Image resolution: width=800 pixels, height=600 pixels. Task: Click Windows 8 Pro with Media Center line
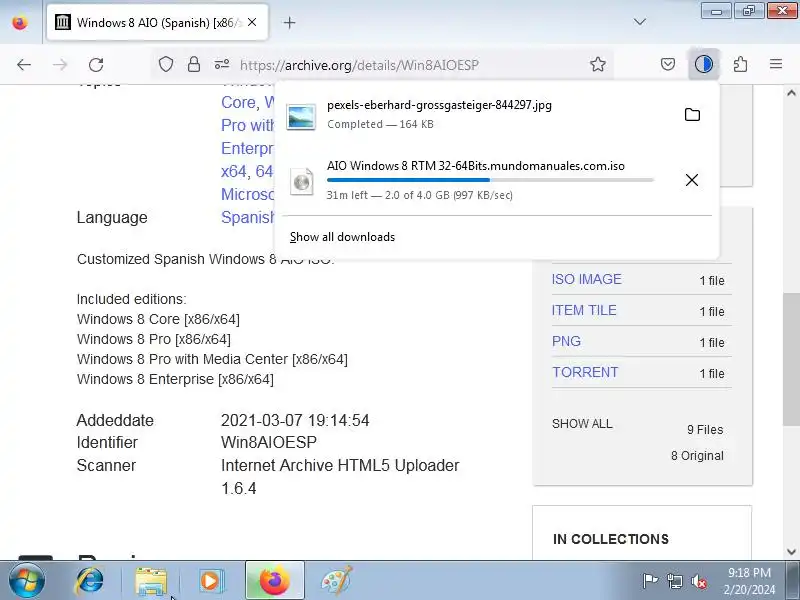coord(212,359)
